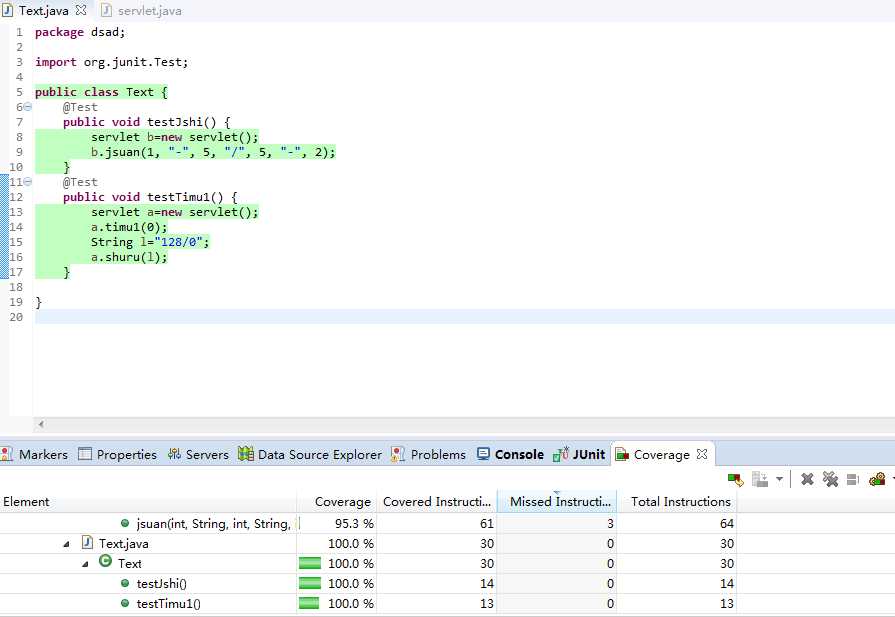This screenshot has width=895, height=617.
Task: Click the Data Source Explorer tab icon
Action: (245, 454)
